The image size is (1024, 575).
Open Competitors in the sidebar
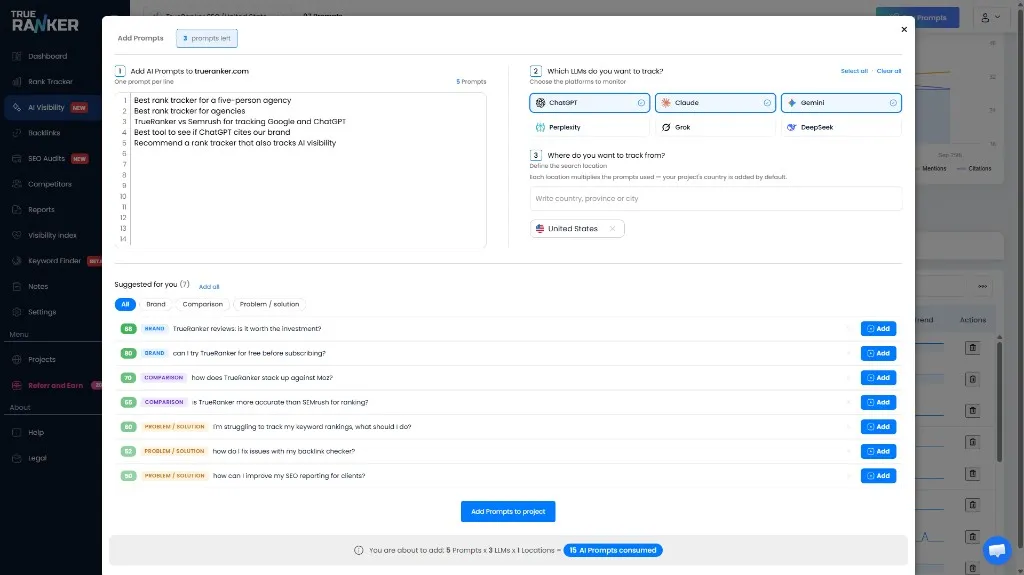pyautogui.click(x=50, y=184)
